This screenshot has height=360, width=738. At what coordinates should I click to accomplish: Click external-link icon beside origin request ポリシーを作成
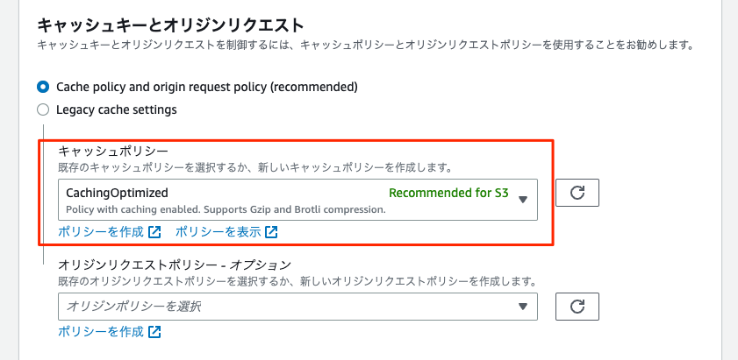pyautogui.click(x=154, y=332)
